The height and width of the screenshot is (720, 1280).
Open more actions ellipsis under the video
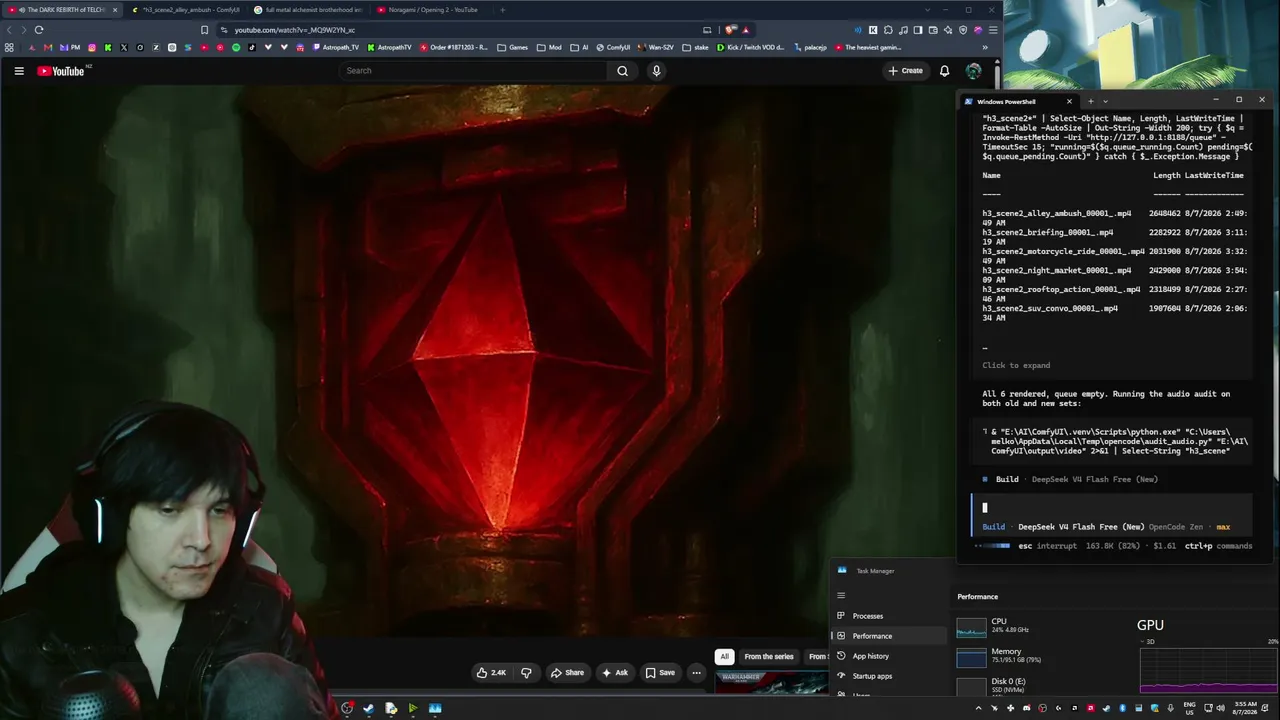(x=696, y=673)
